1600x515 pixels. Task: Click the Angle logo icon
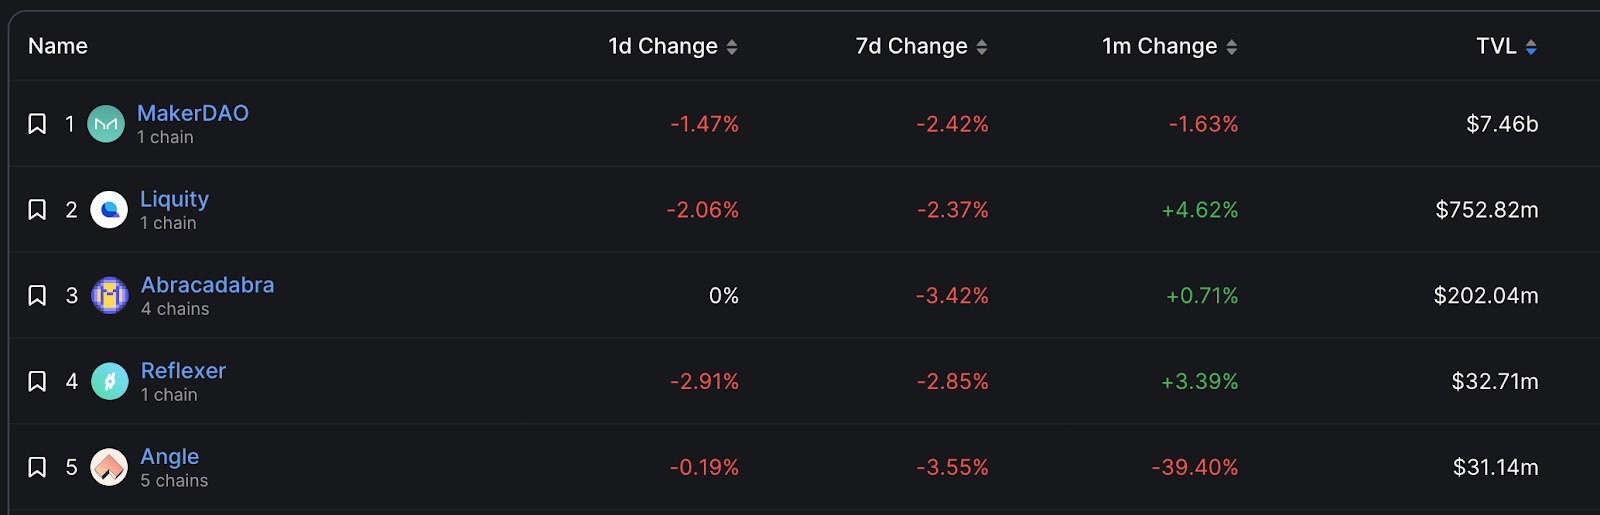109,467
